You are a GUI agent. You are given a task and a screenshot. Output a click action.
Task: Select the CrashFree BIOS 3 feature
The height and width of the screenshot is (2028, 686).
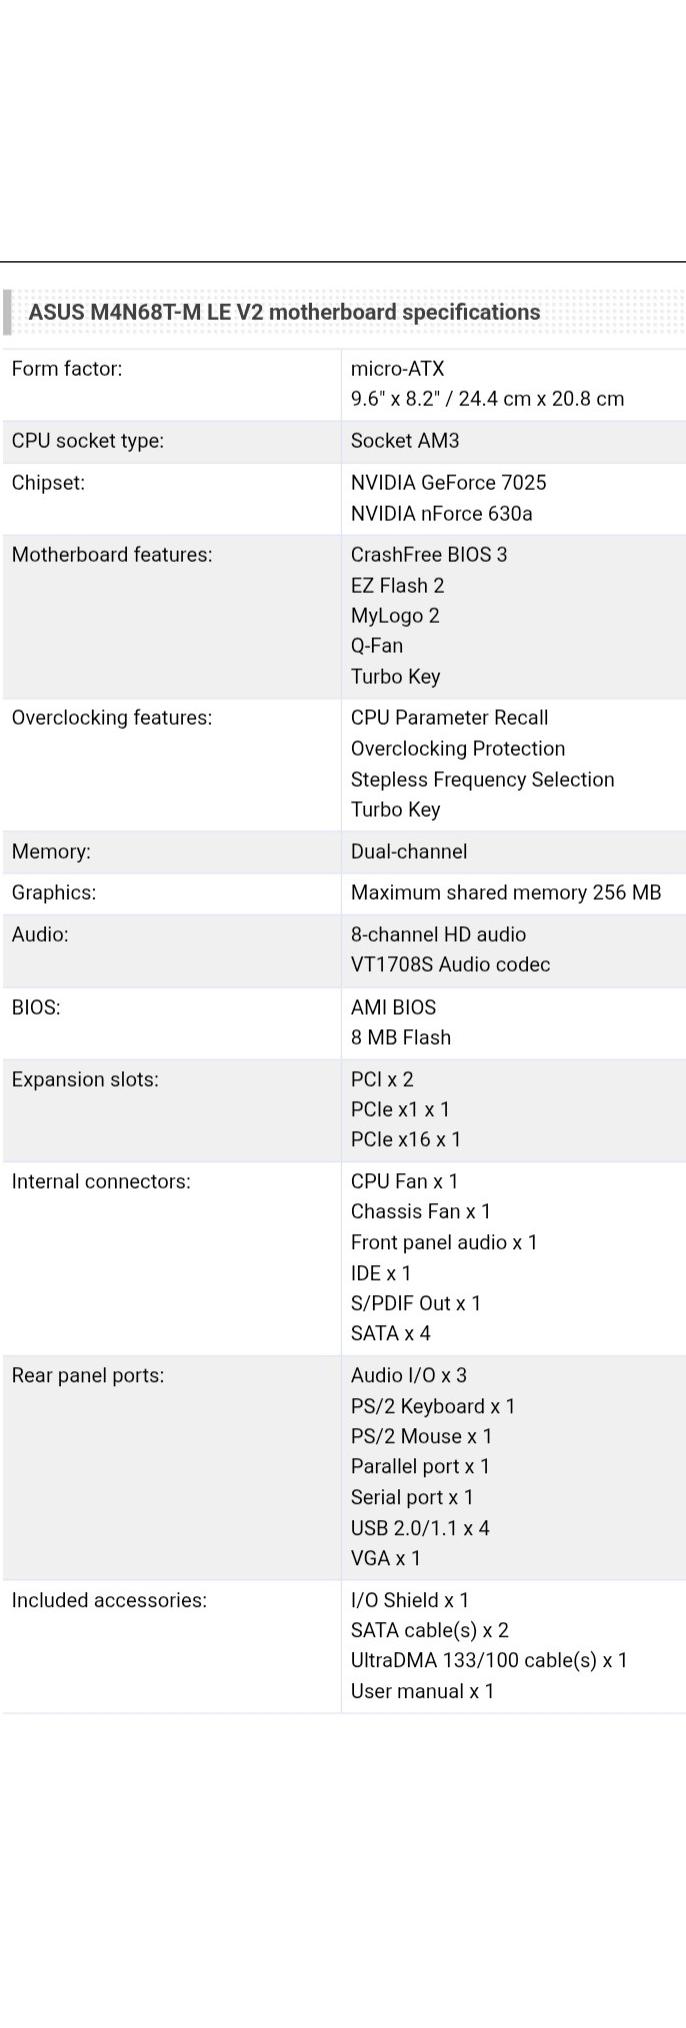tap(428, 555)
